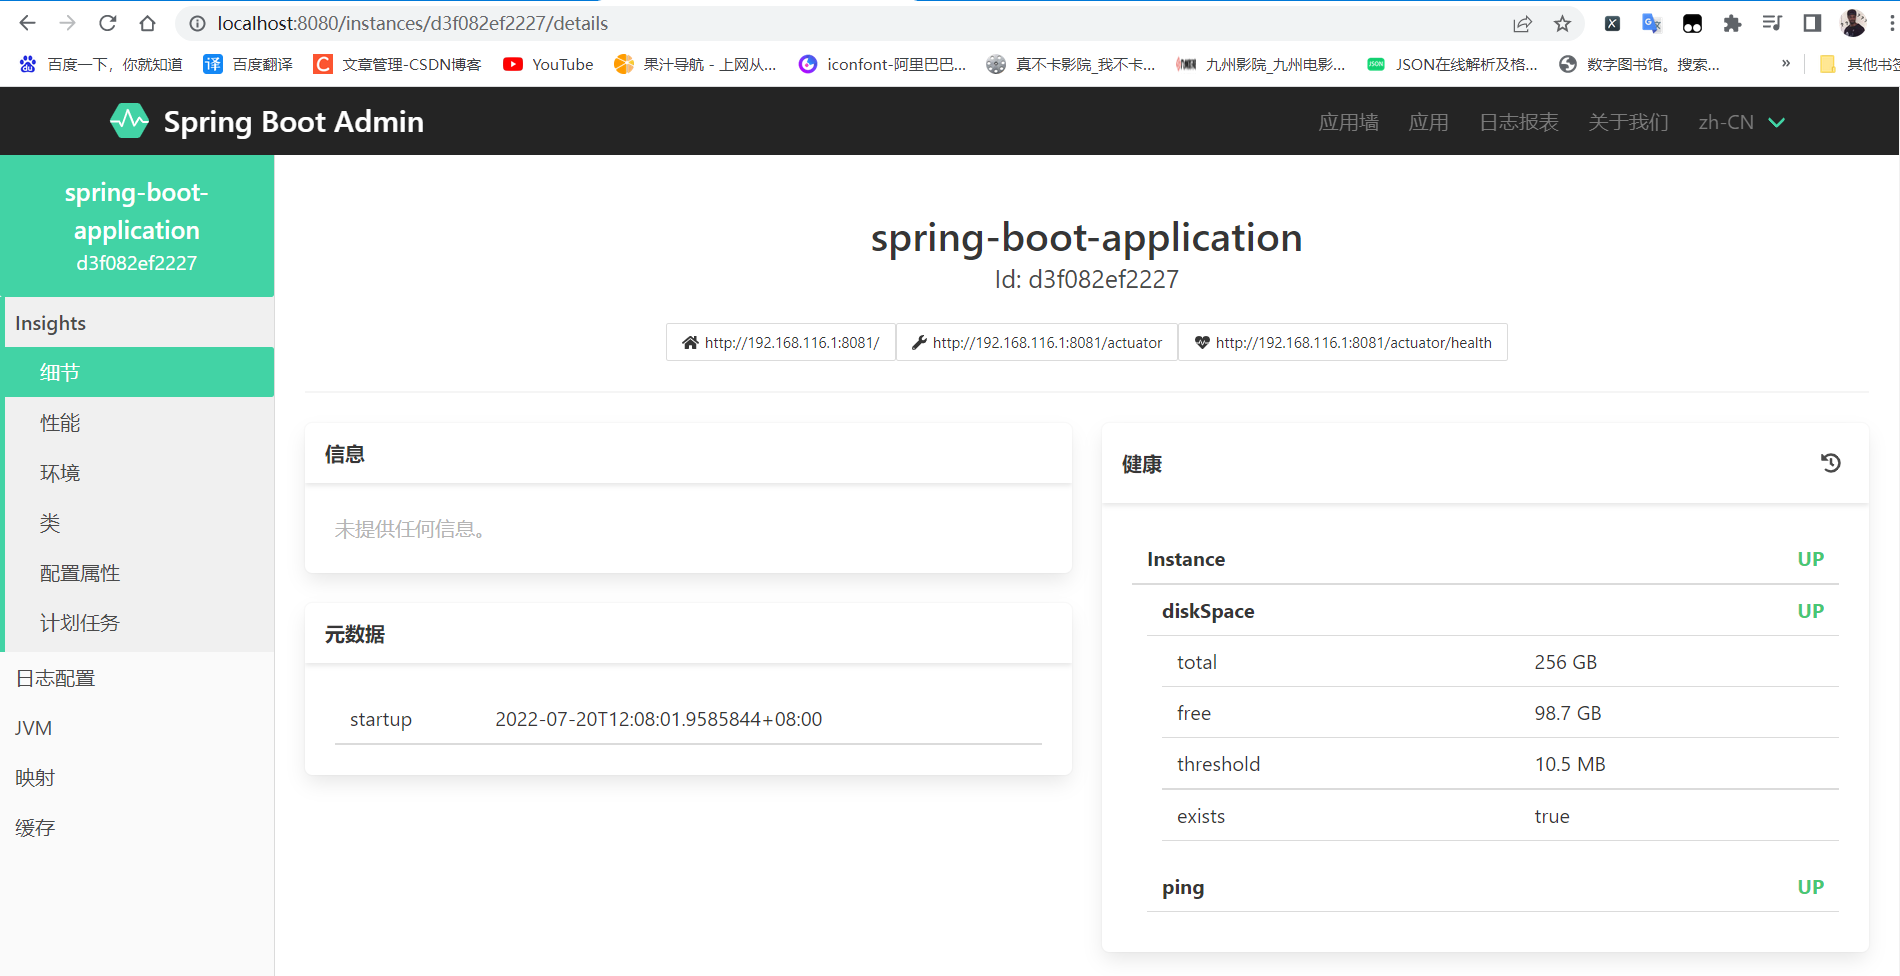Viewport: 1900px width, 976px height.
Task: Click the exists true value
Action: [1552, 816]
